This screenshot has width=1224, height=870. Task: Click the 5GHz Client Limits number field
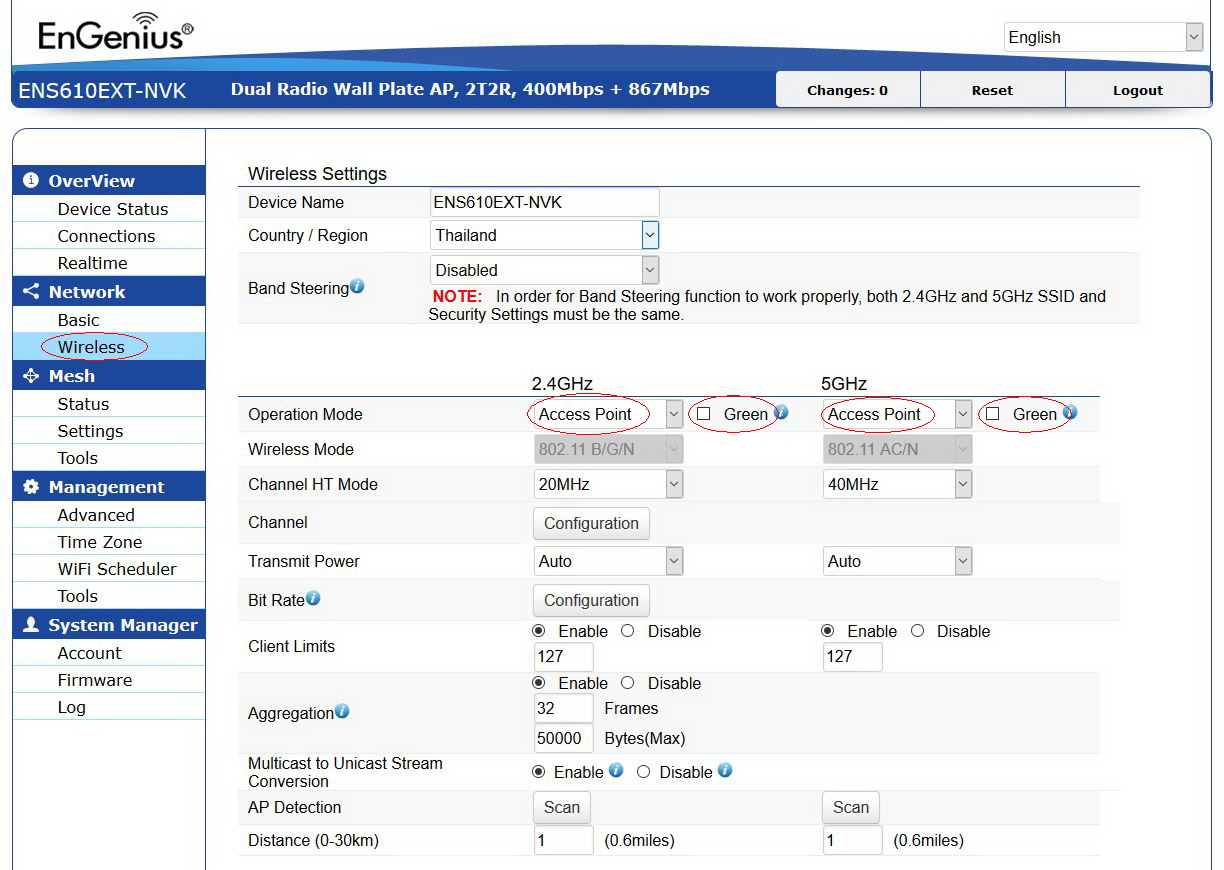coord(852,657)
